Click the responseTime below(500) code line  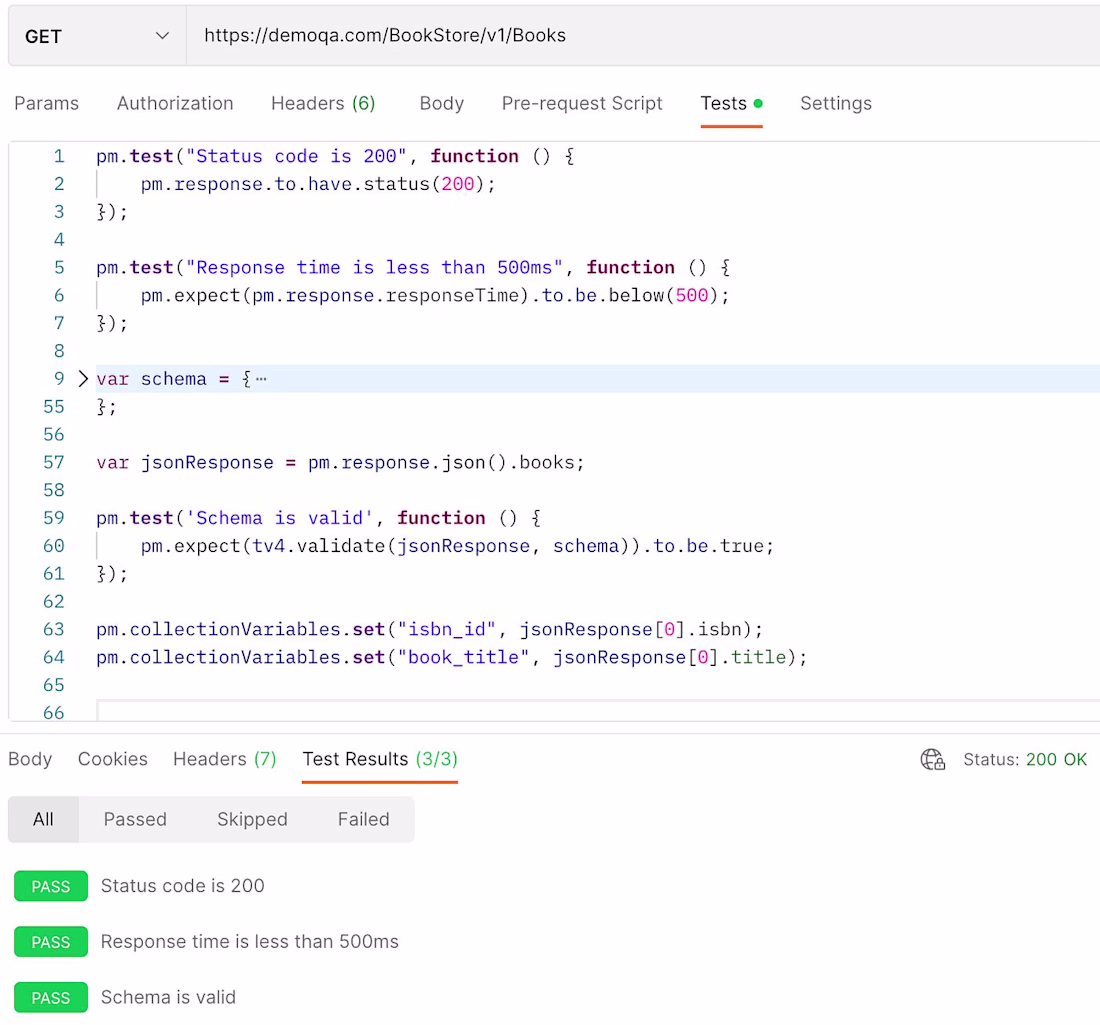(435, 295)
